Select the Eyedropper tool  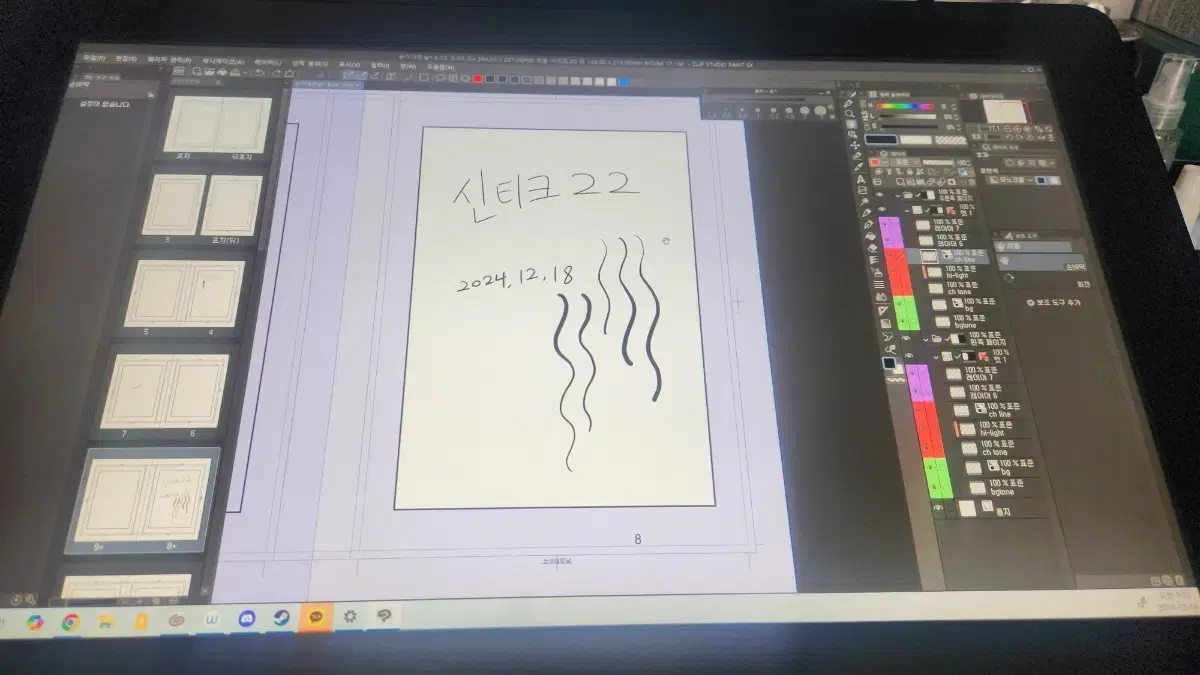coord(859,167)
